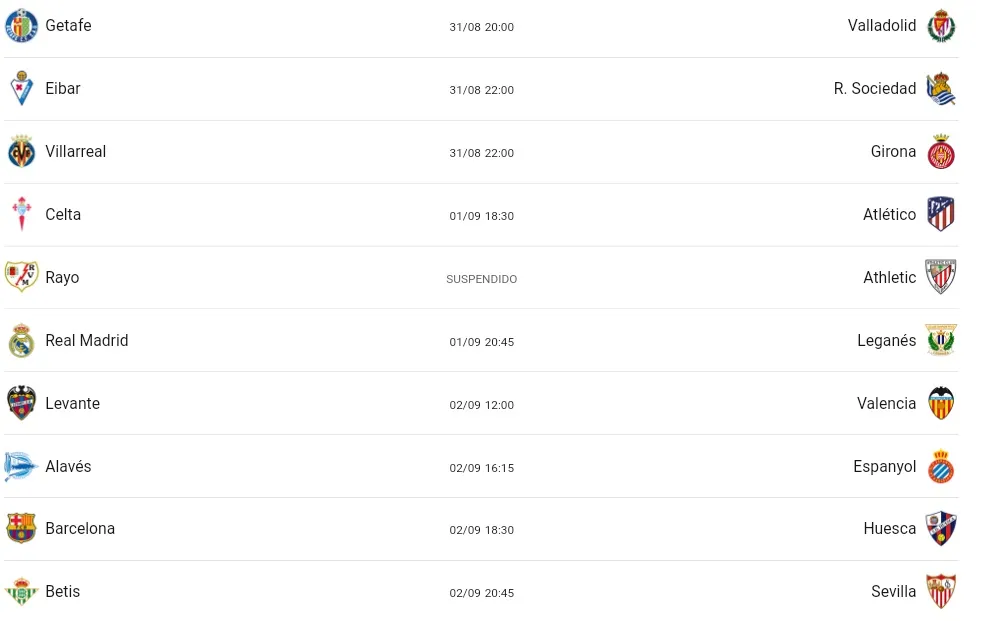Select the Sevilla club crest
993x621 pixels.
coord(941,591)
